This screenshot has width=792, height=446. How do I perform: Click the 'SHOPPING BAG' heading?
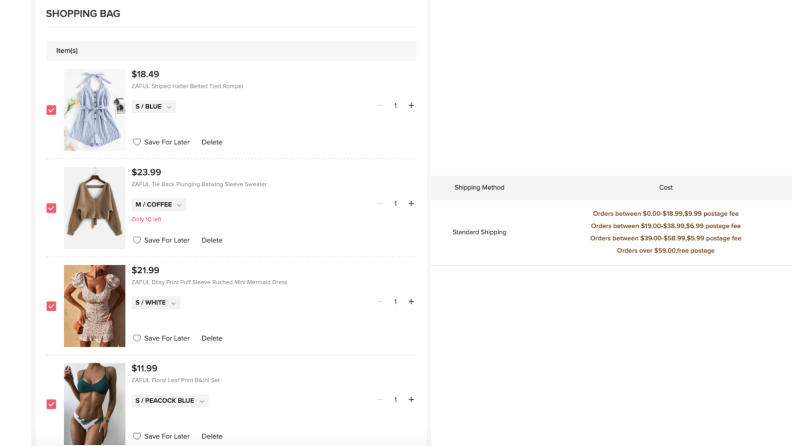tap(83, 14)
